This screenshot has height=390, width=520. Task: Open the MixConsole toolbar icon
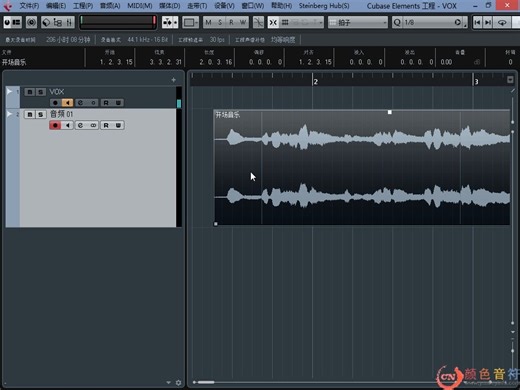(x=69, y=22)
